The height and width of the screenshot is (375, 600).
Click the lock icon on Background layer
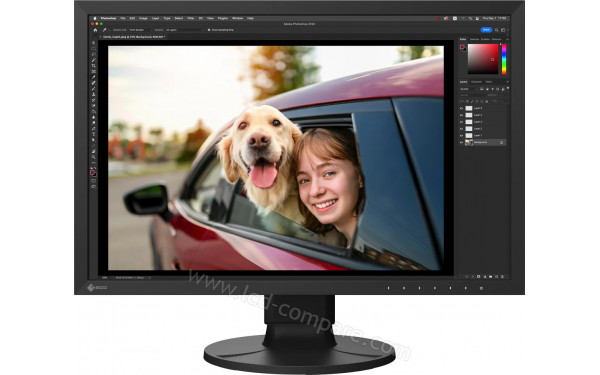(501, 142)
